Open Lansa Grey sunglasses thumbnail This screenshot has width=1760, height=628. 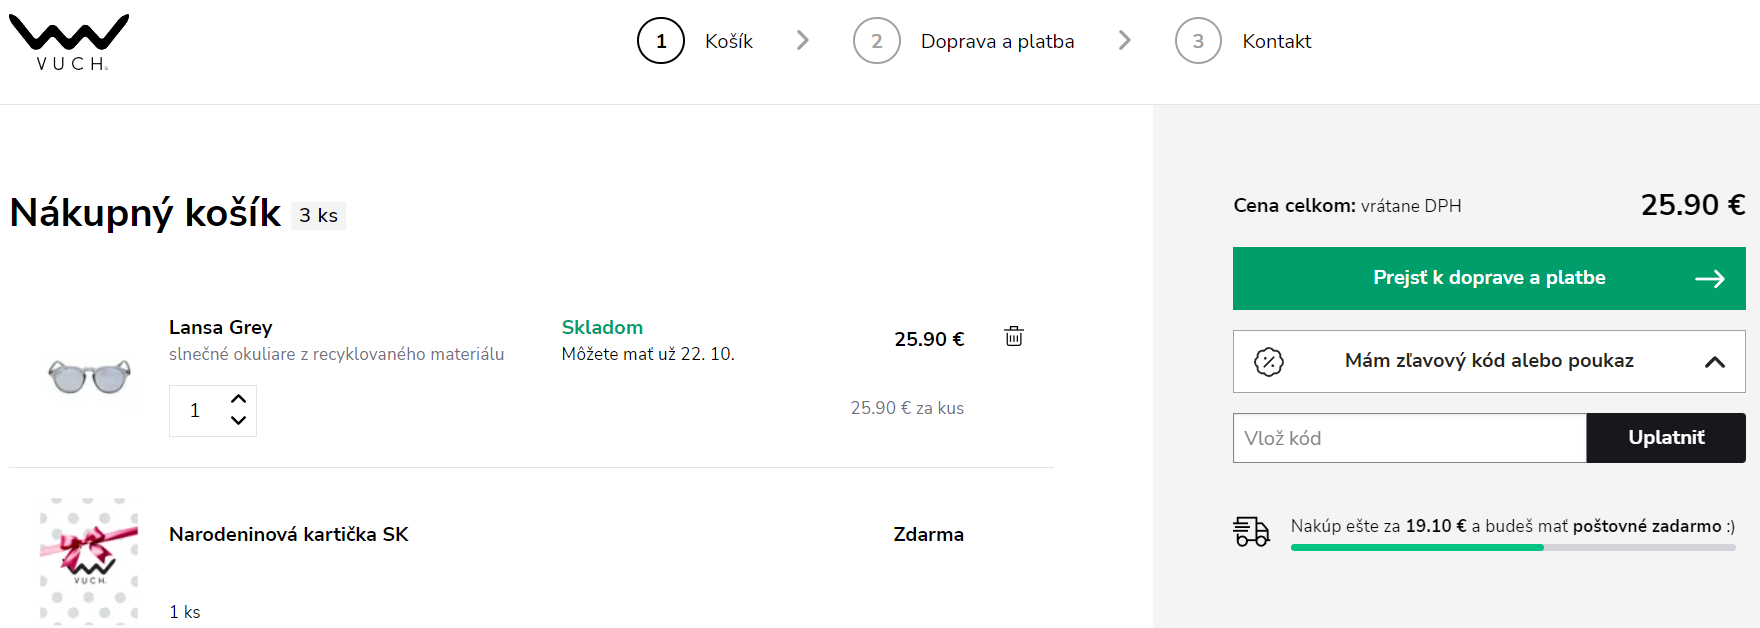88,376
